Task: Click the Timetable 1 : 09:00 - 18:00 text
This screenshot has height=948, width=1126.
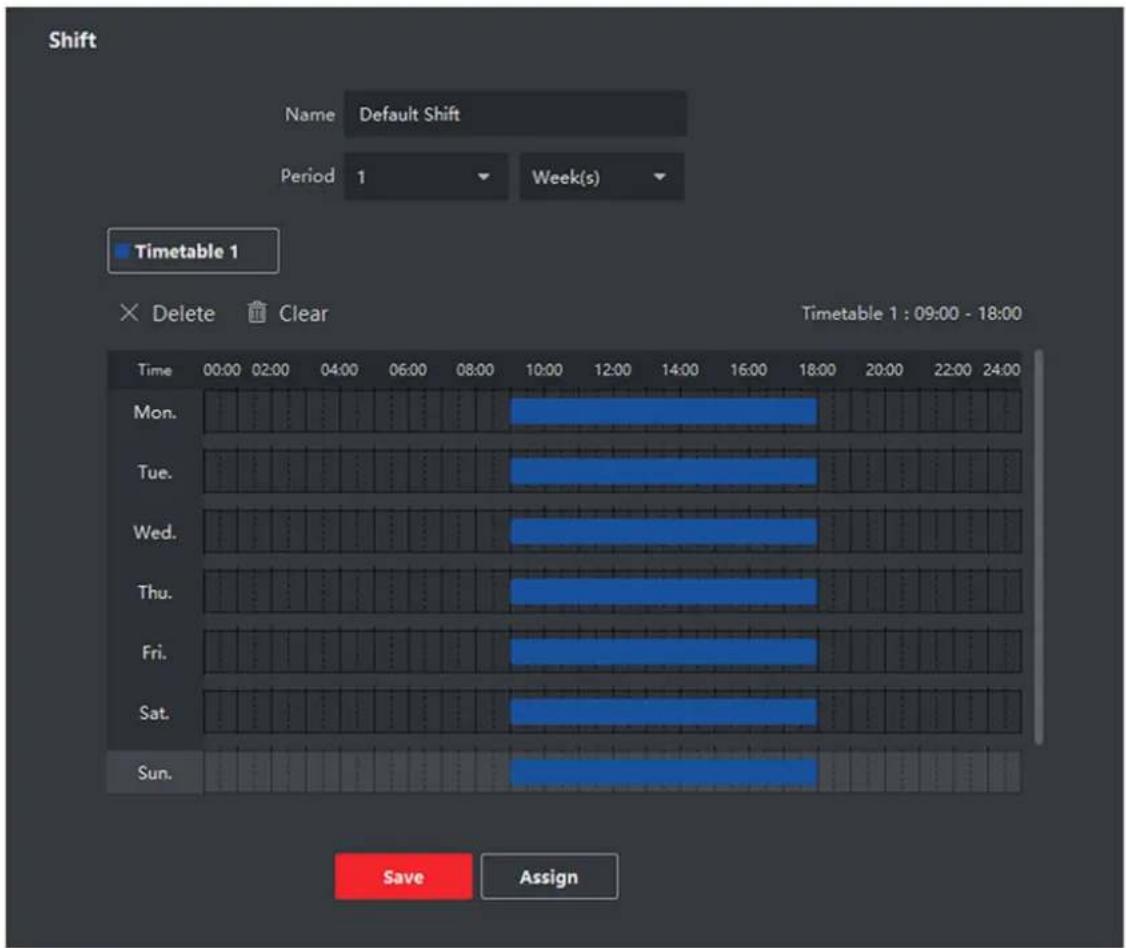Action: [x=911, y=313]
